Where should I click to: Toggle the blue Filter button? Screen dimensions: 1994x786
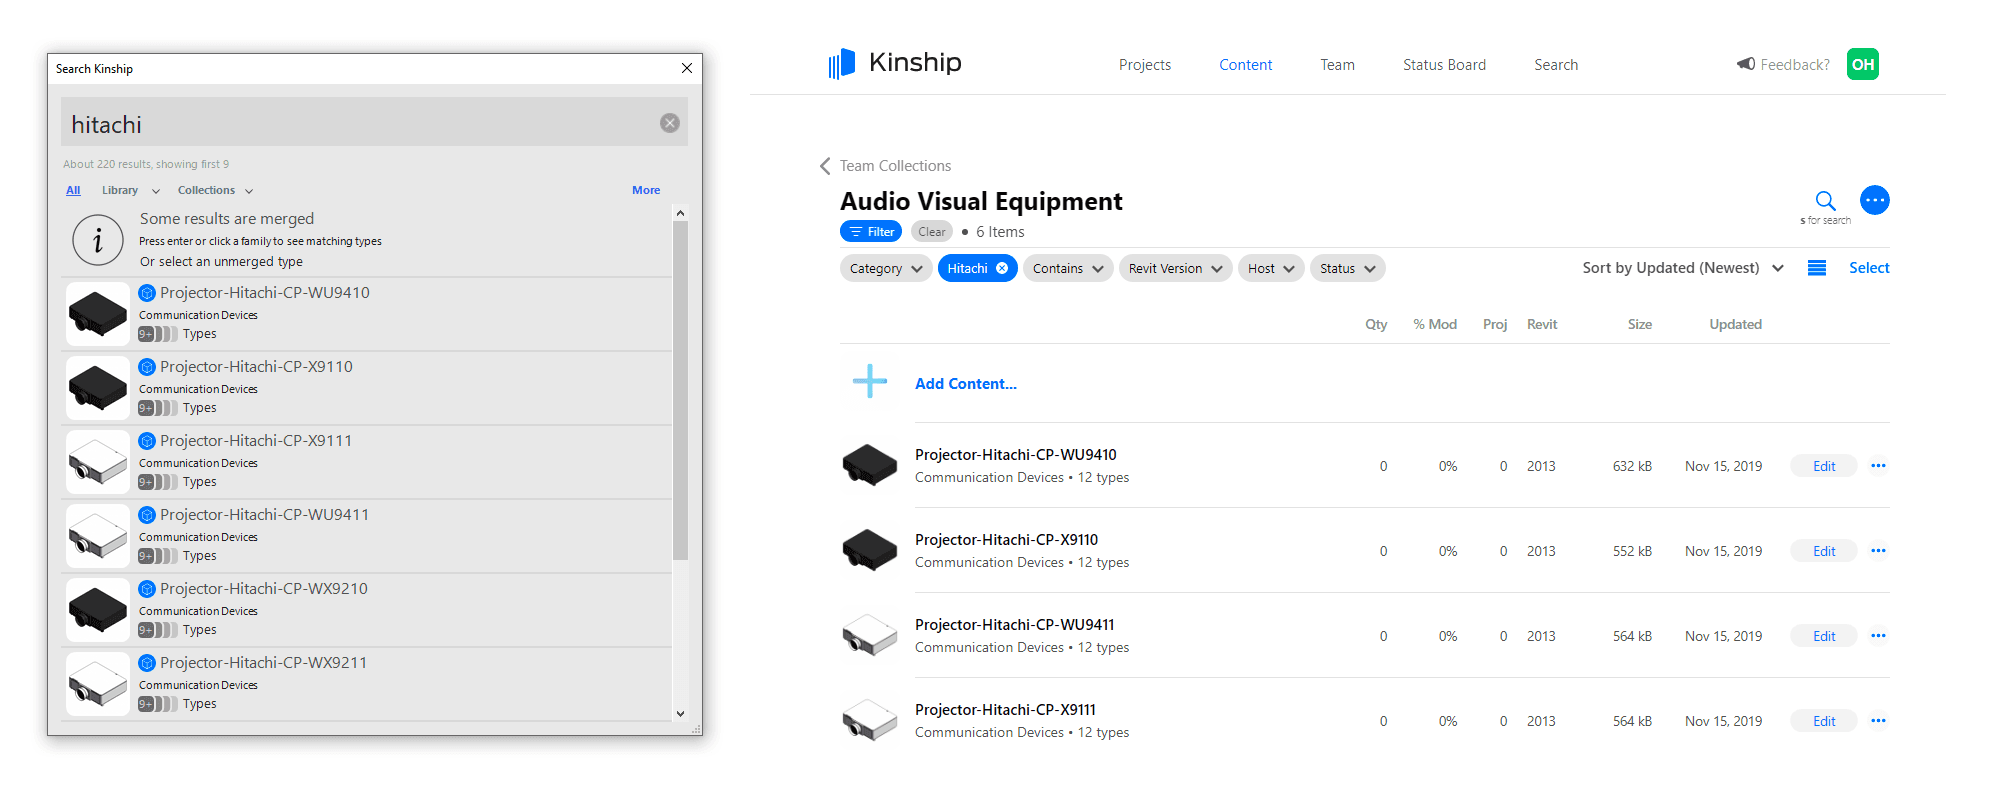(871, 231)
